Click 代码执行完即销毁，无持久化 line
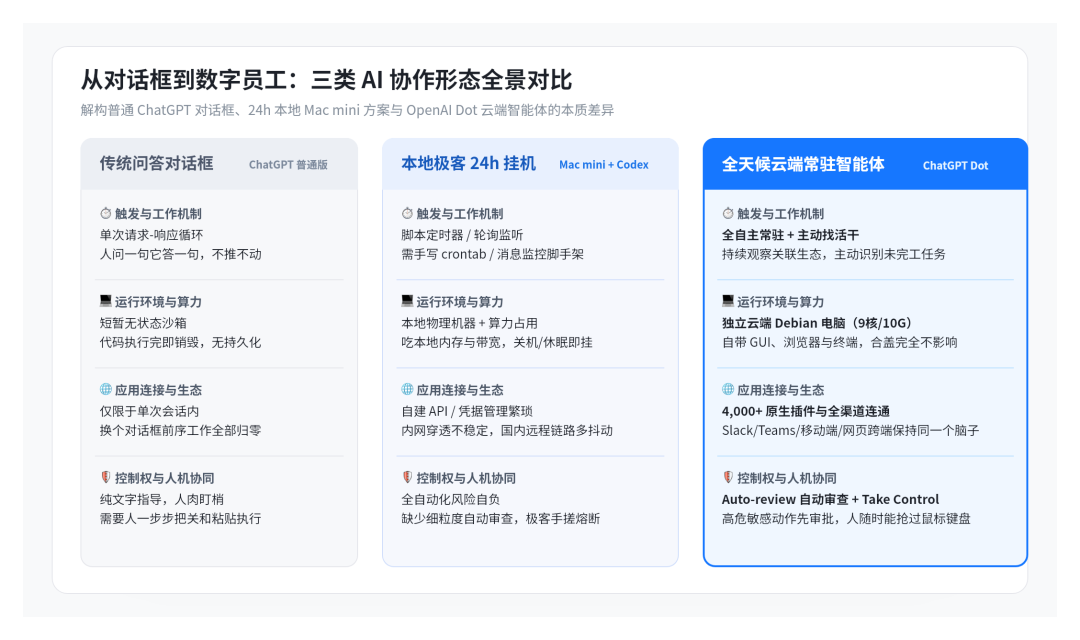This screenshot has height=640, width=1080. [x=180, y=342]
